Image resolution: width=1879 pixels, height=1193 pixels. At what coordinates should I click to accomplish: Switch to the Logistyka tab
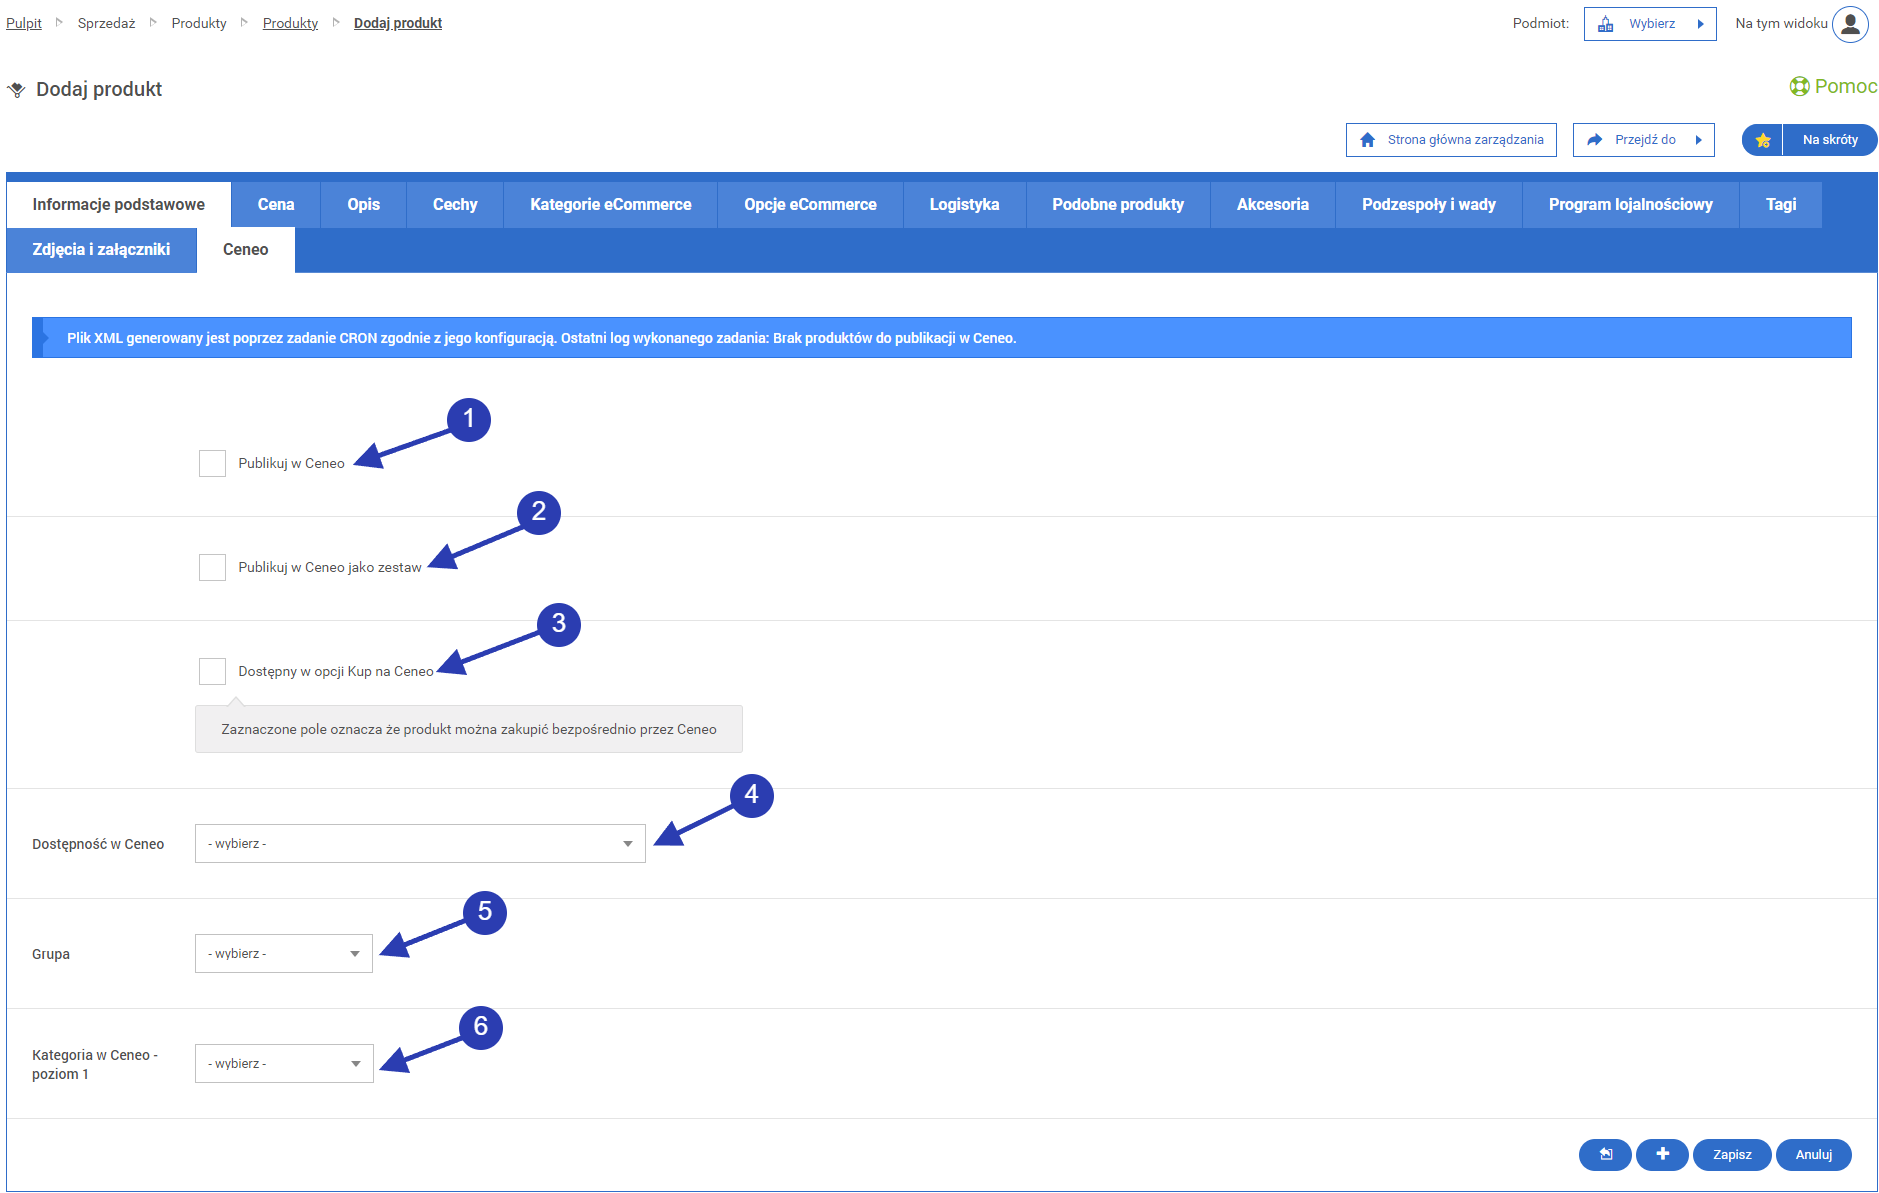(x=964, y=204)
